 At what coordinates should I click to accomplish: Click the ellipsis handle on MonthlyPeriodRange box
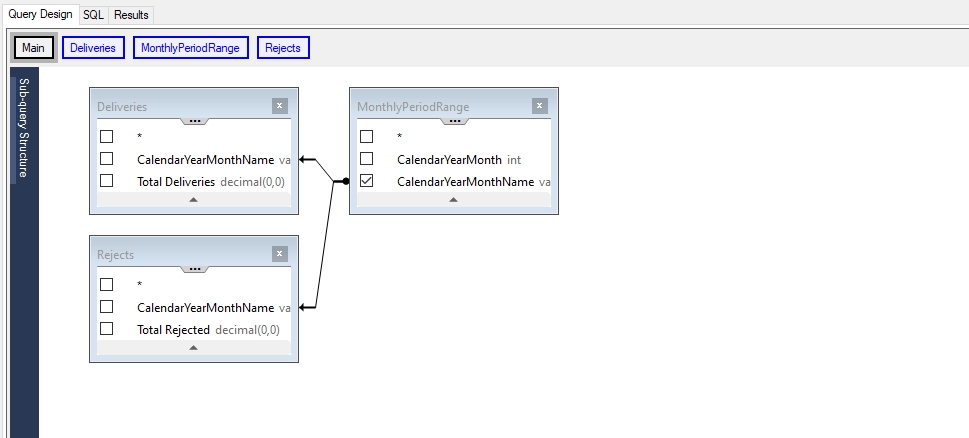(454, 120)
